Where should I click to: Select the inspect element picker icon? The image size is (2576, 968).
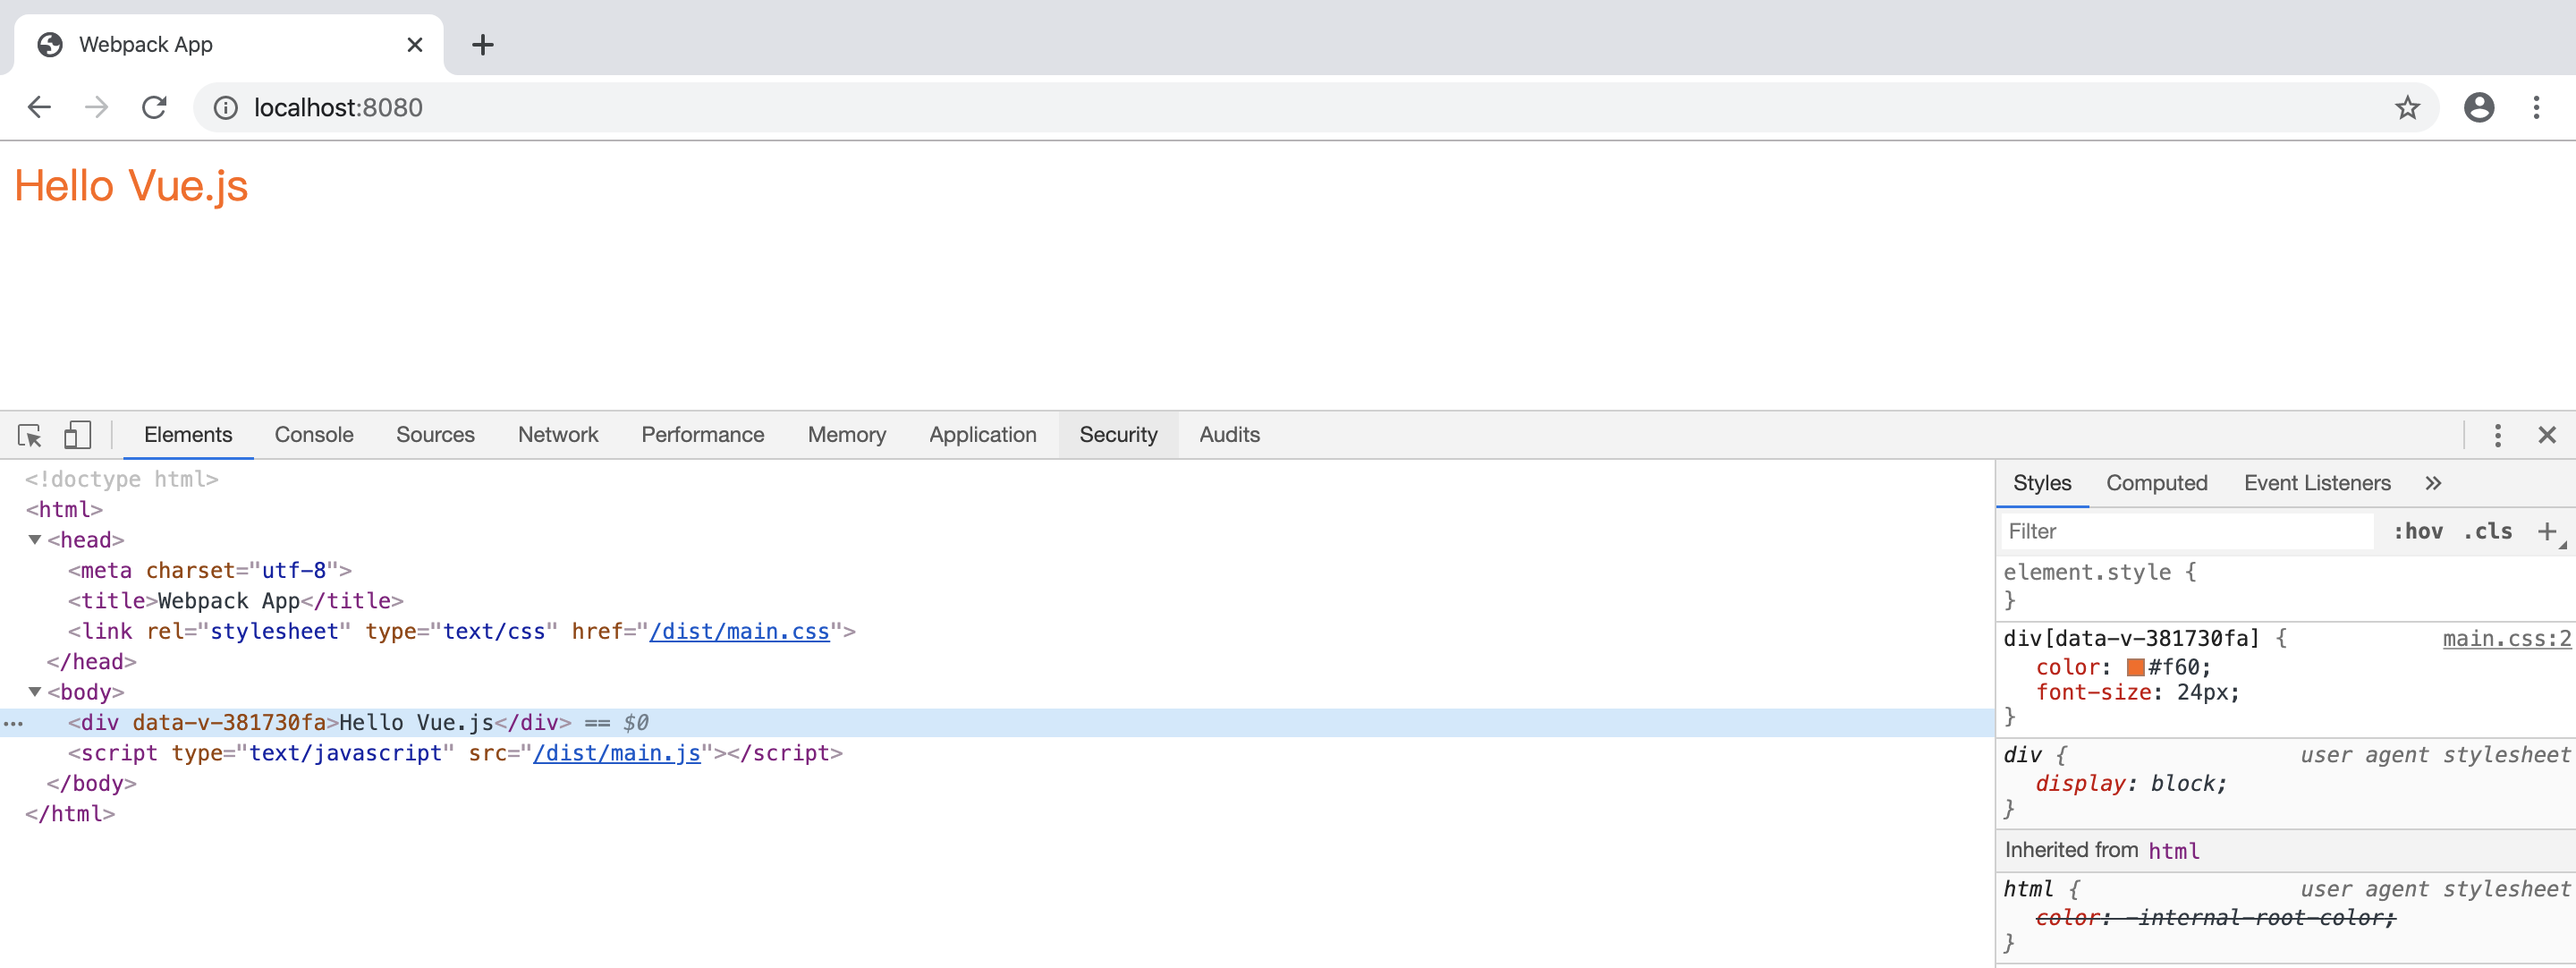click(x=29, y=435)
